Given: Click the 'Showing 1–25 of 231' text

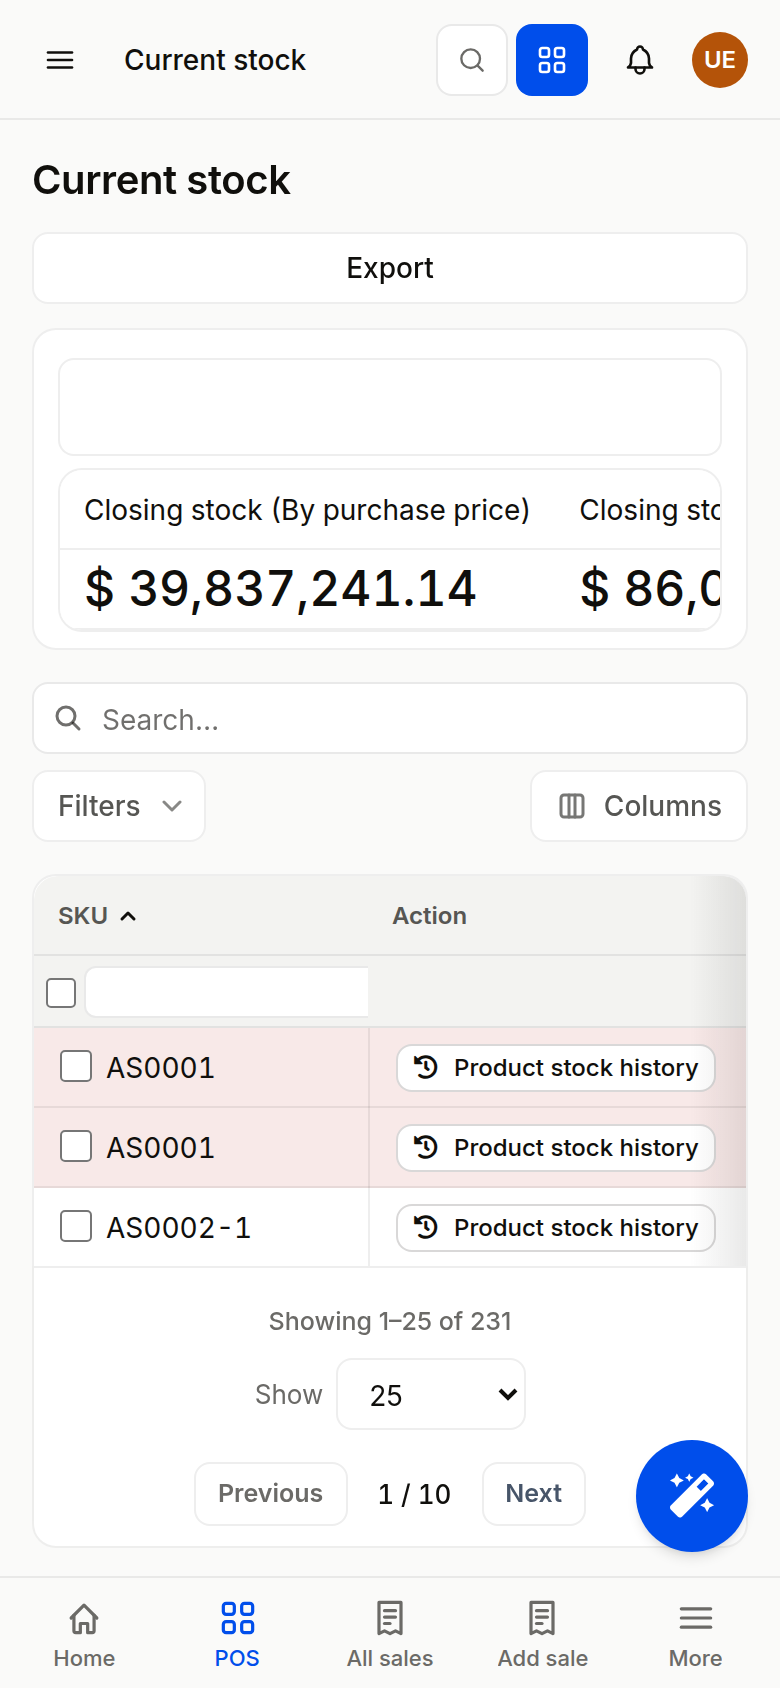Looking at the screenshot, I should coord(390,1321).
